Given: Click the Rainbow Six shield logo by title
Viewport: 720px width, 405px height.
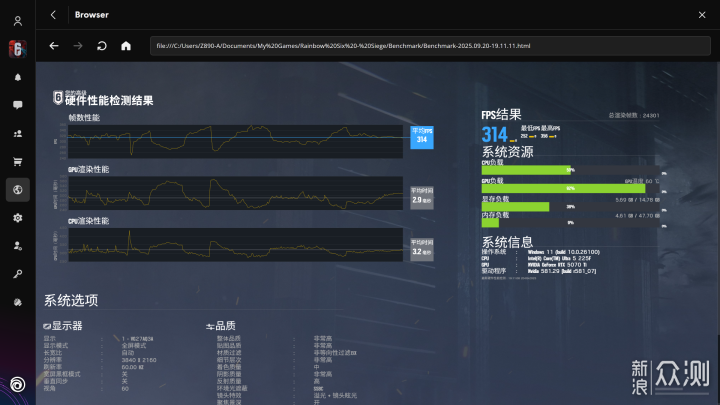Looking at the screenshot, I should click(58, 97).
